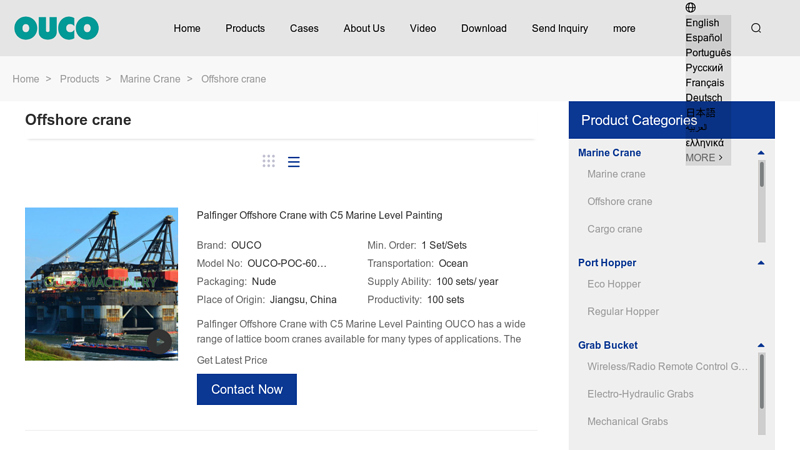Click the globe language icon
The height and width of the screenshot is (450, 800).
tap(690, 7)
